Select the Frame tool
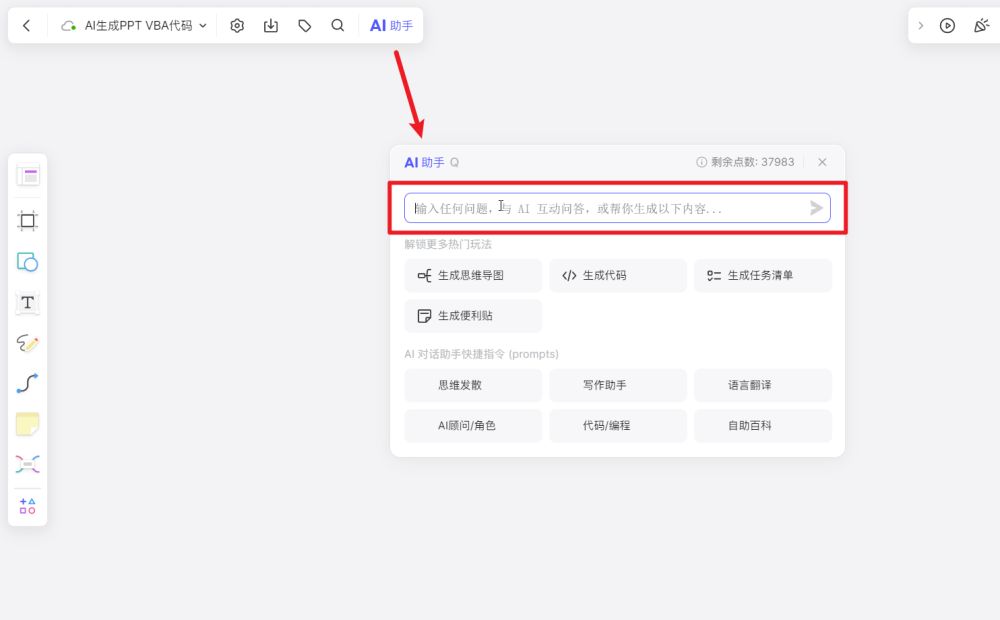Screen dimensions: 1000x620 pos(27,220)
